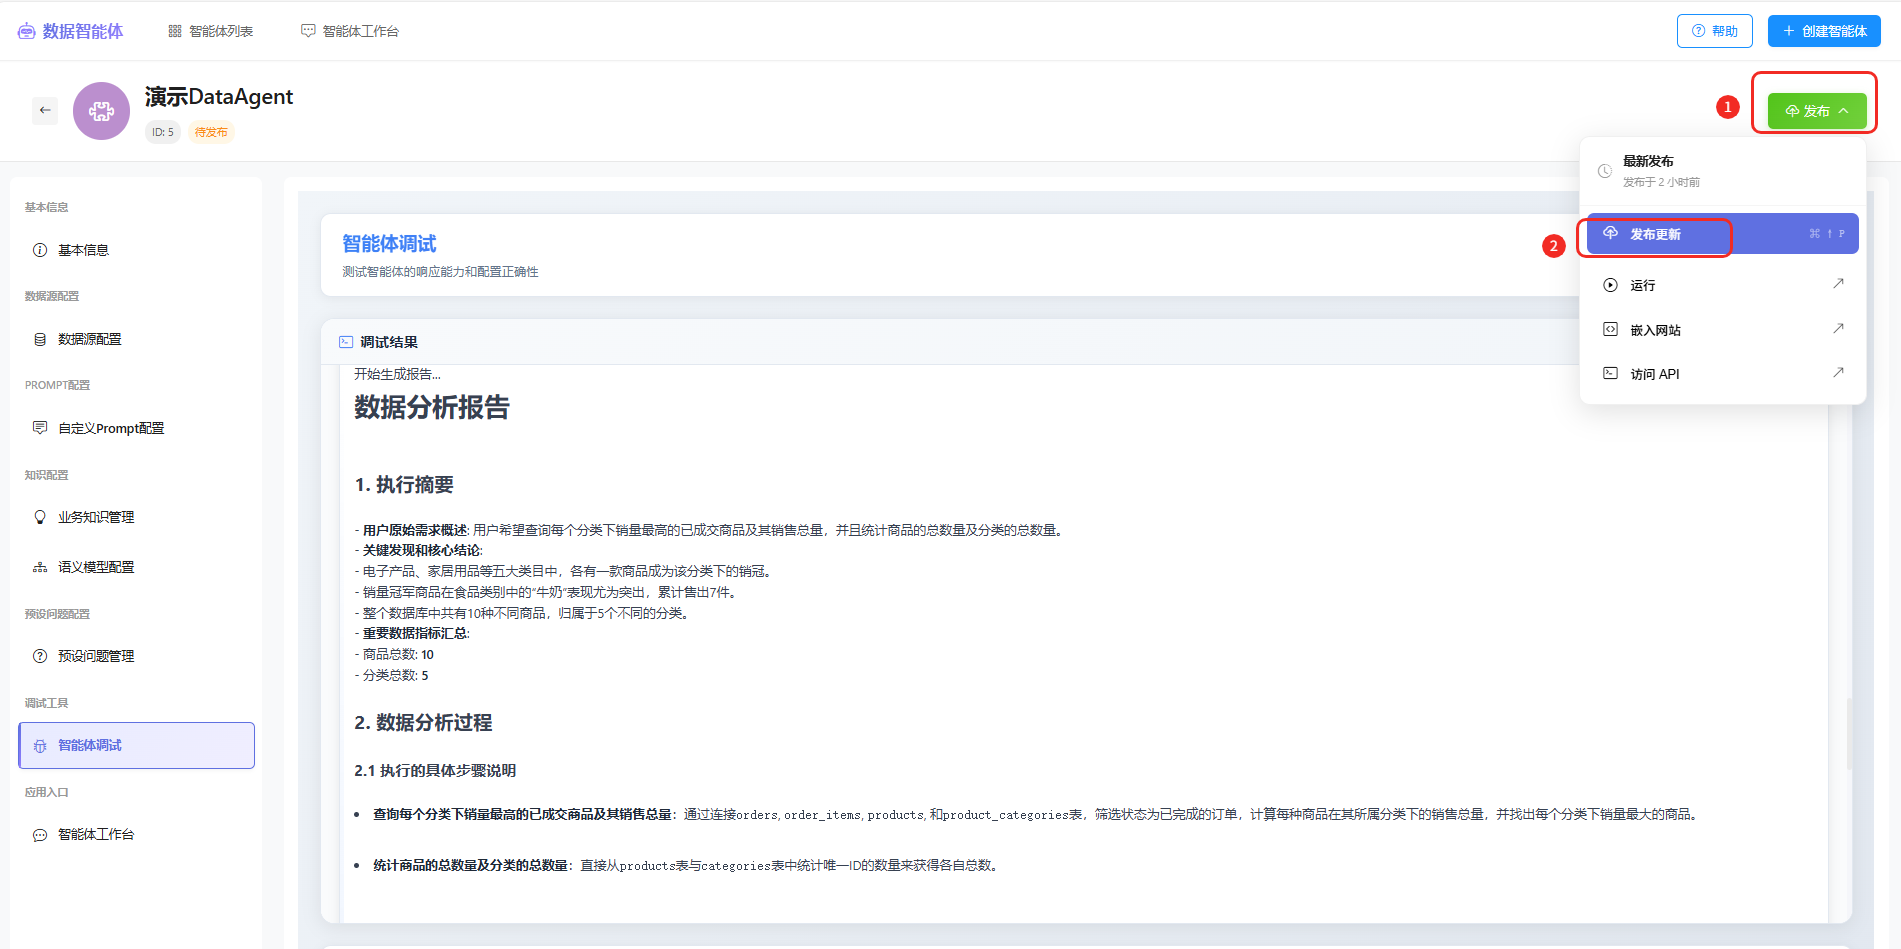This screenshot has width=1901, height=949.
Task: Select the 数据源配置 sidebar icon
Action: pos(40,338)
